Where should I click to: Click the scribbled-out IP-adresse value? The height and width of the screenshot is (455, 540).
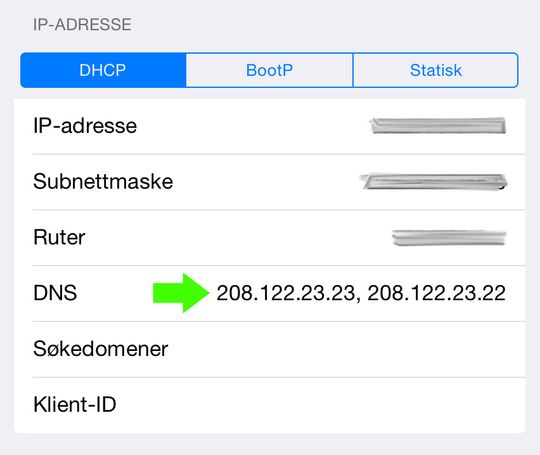[x=438, y=126]
